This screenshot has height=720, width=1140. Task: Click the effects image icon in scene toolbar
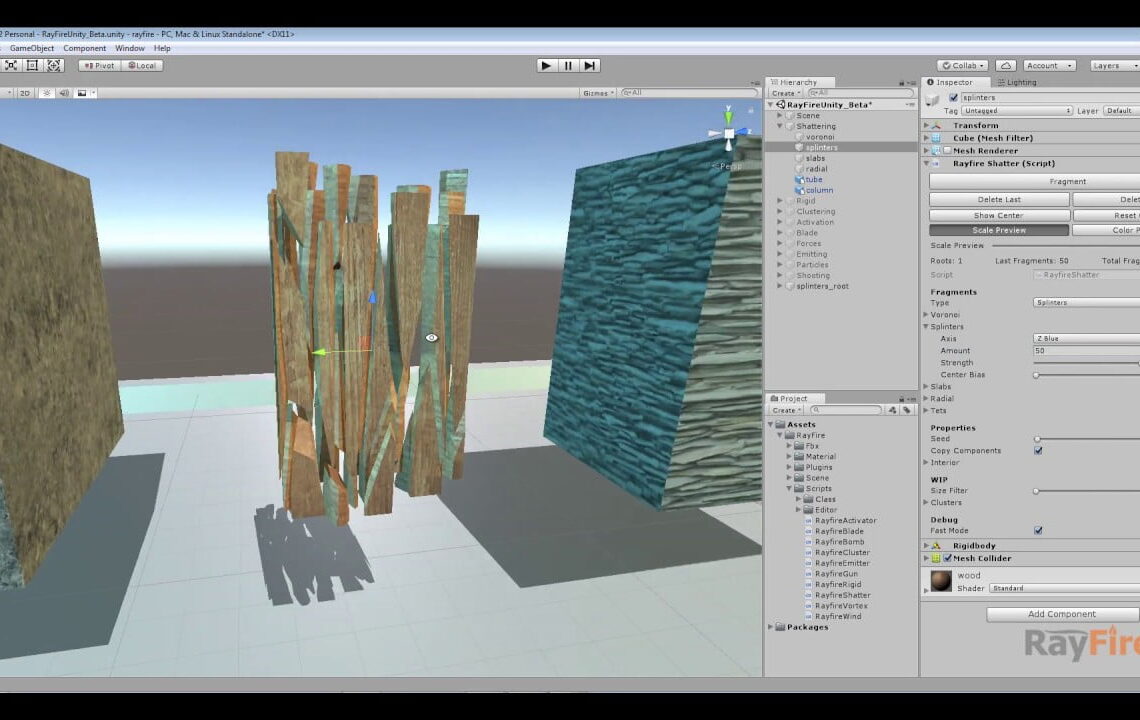coord(82,93)
